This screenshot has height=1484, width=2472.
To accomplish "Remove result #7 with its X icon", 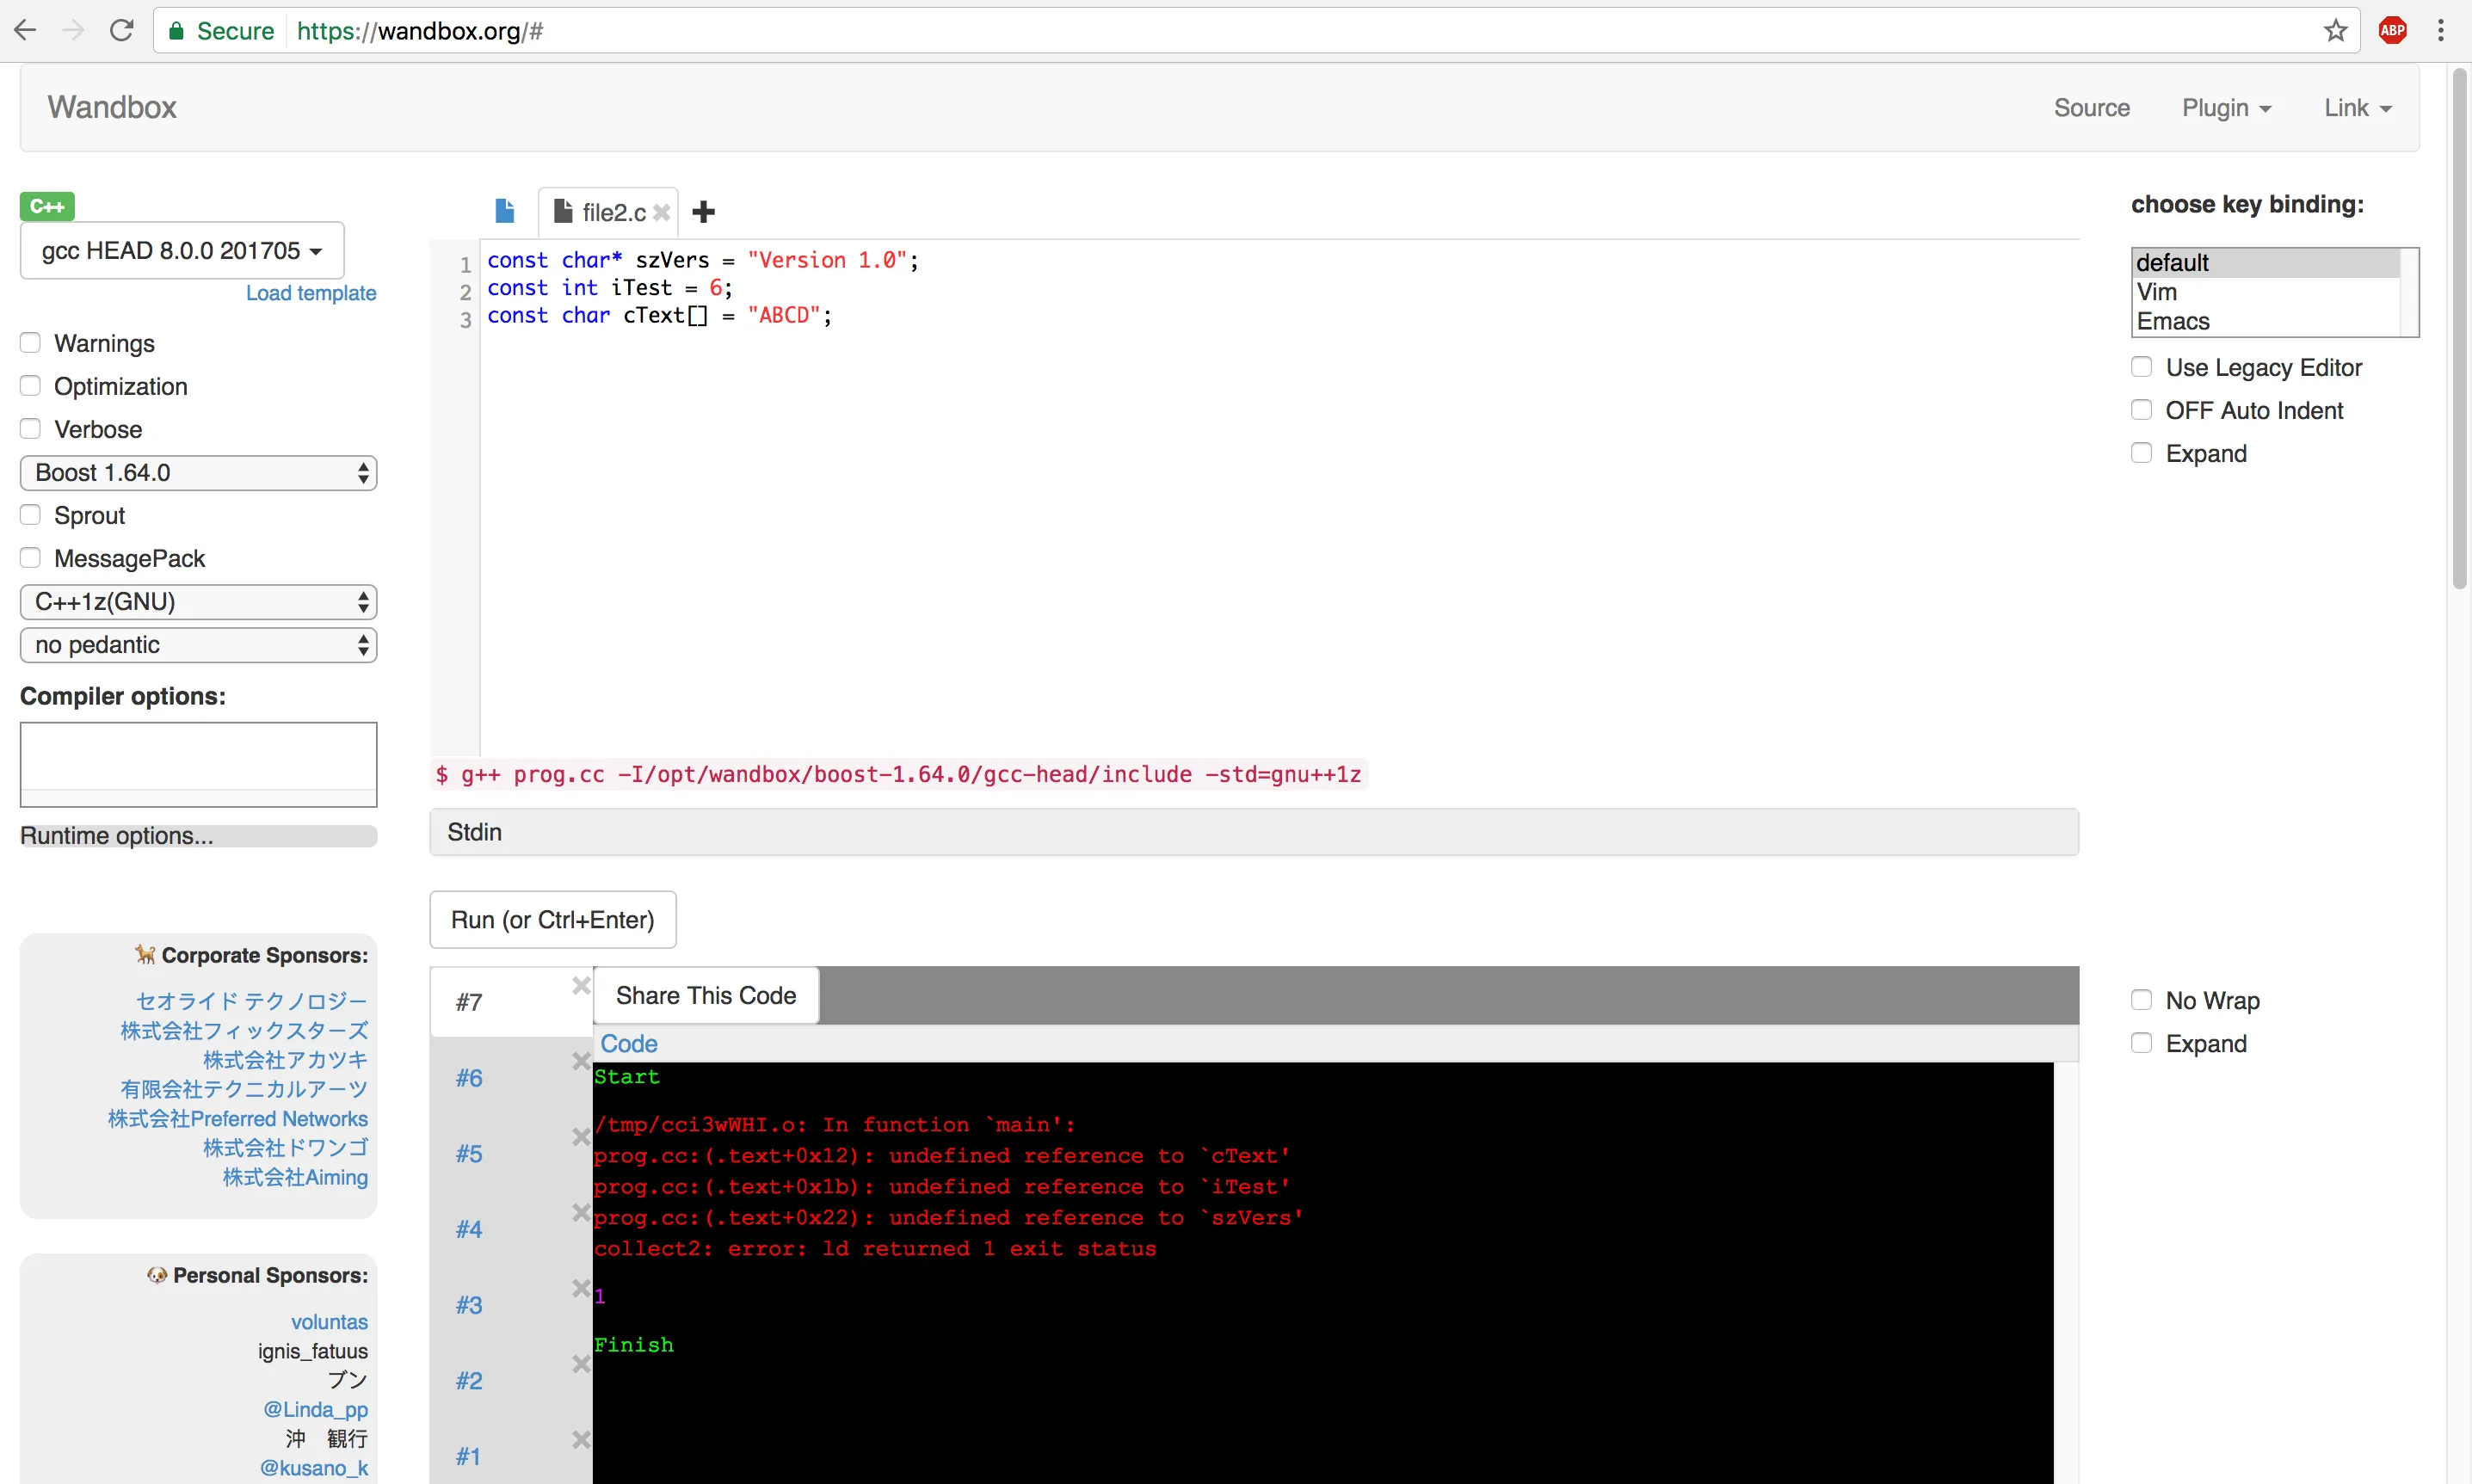I will [581, 986].
